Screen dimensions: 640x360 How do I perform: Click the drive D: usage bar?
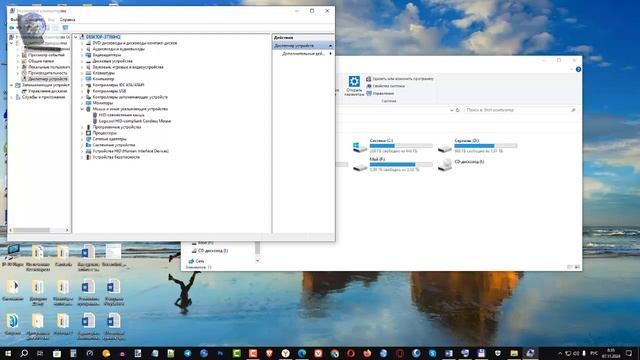pos(486,146)
